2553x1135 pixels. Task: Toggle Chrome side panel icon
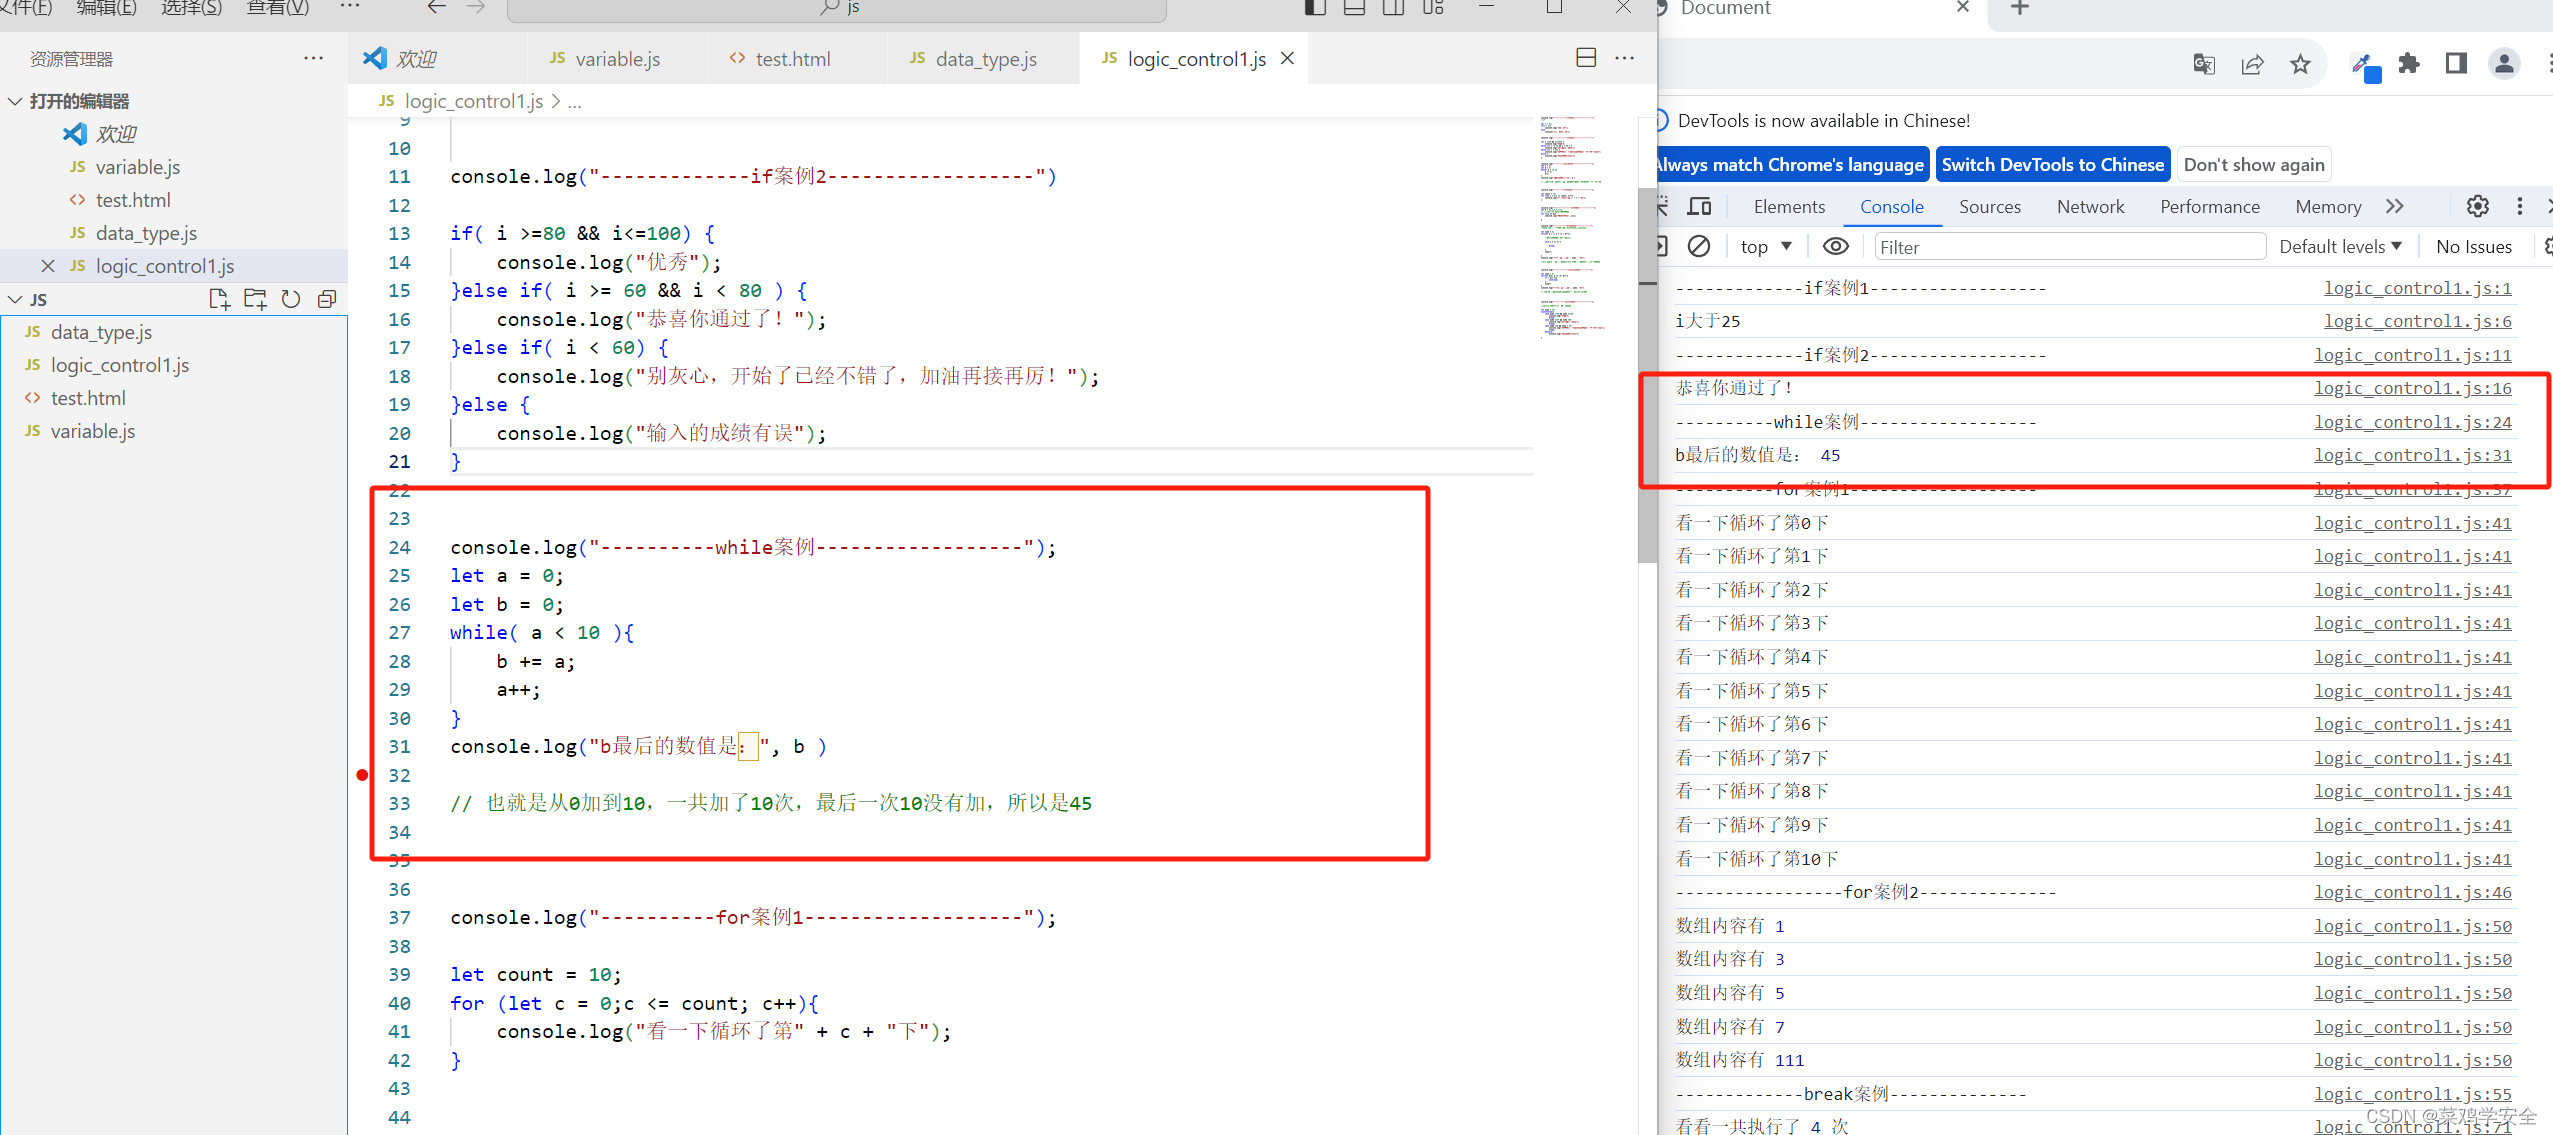[2456, 64]
